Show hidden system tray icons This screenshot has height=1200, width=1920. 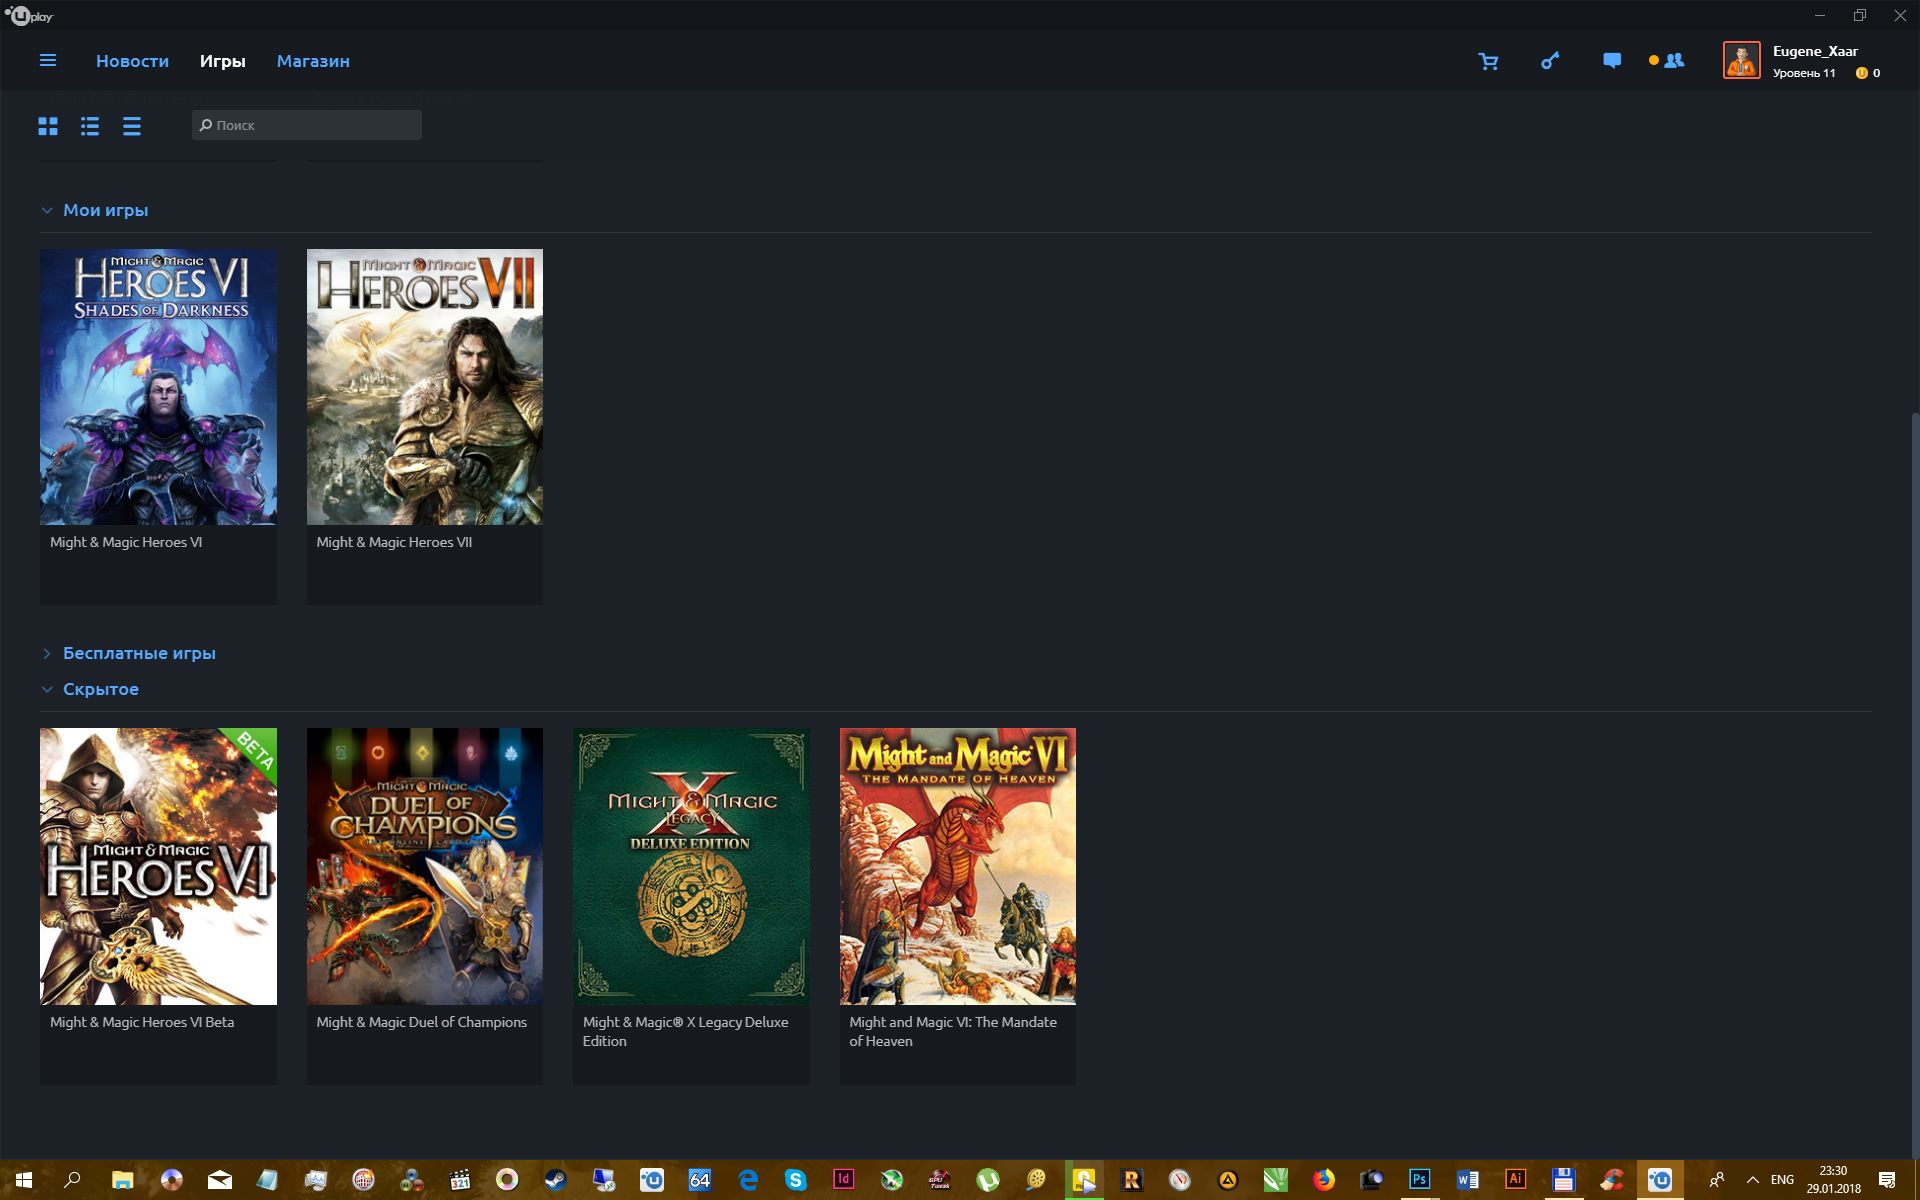click(1752, 1180)
